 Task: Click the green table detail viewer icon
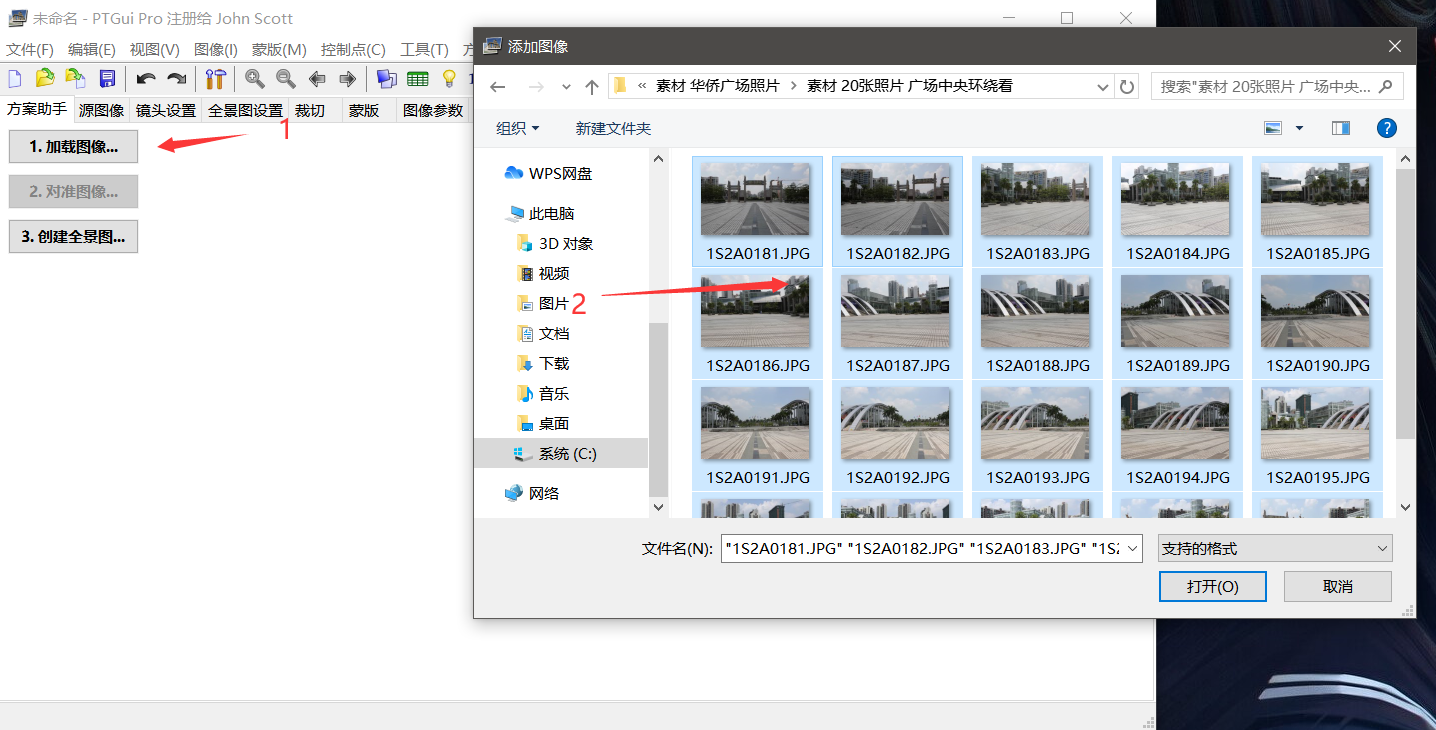(417, 78)
